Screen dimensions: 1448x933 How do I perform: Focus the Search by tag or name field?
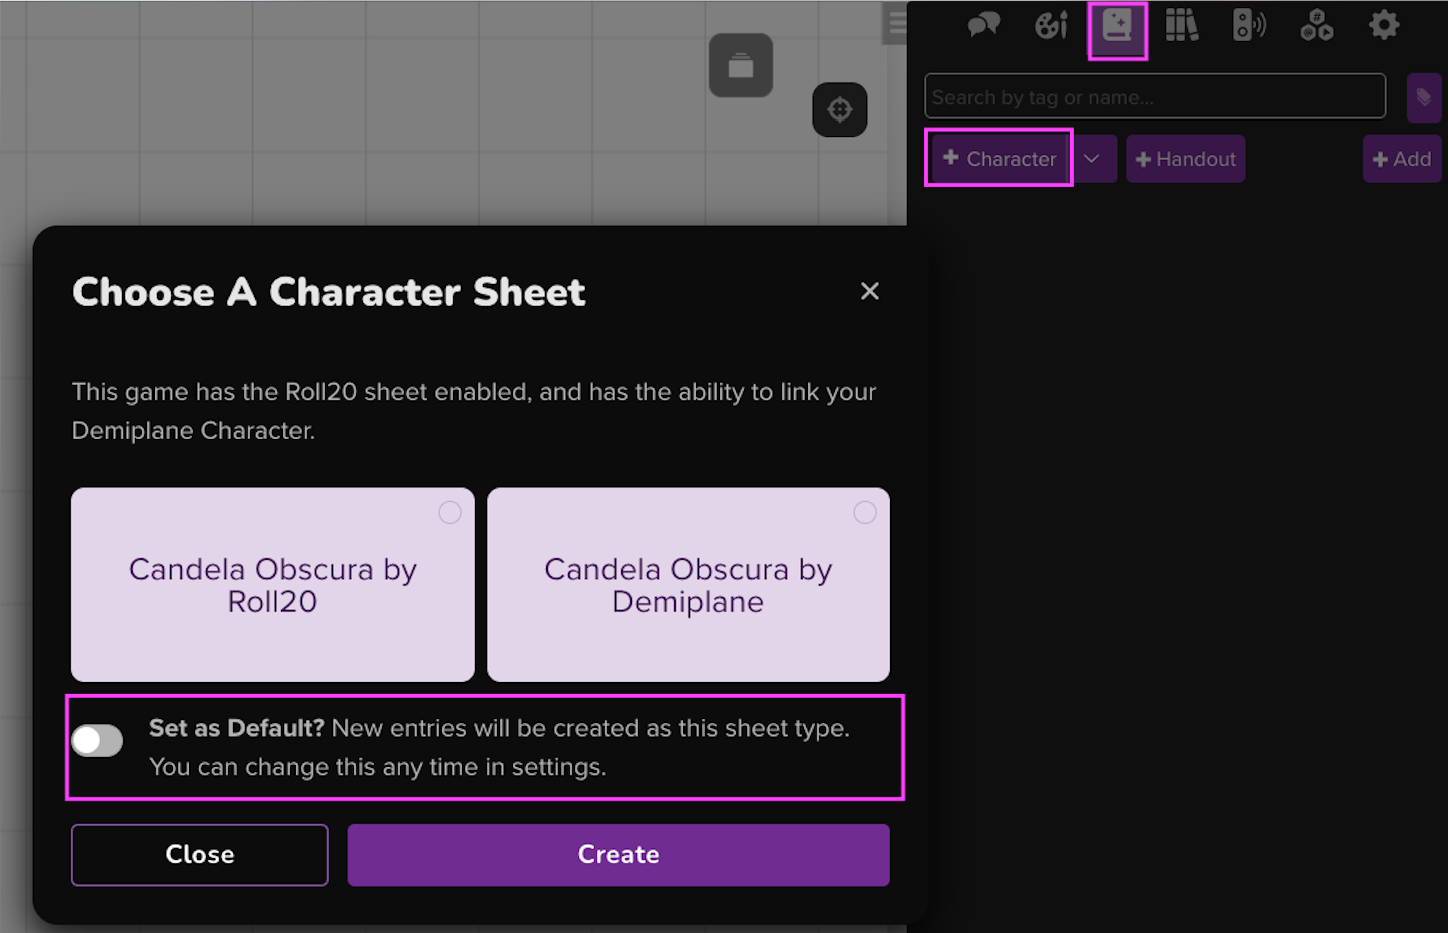pyautogui.click(x=1155, y=97)
